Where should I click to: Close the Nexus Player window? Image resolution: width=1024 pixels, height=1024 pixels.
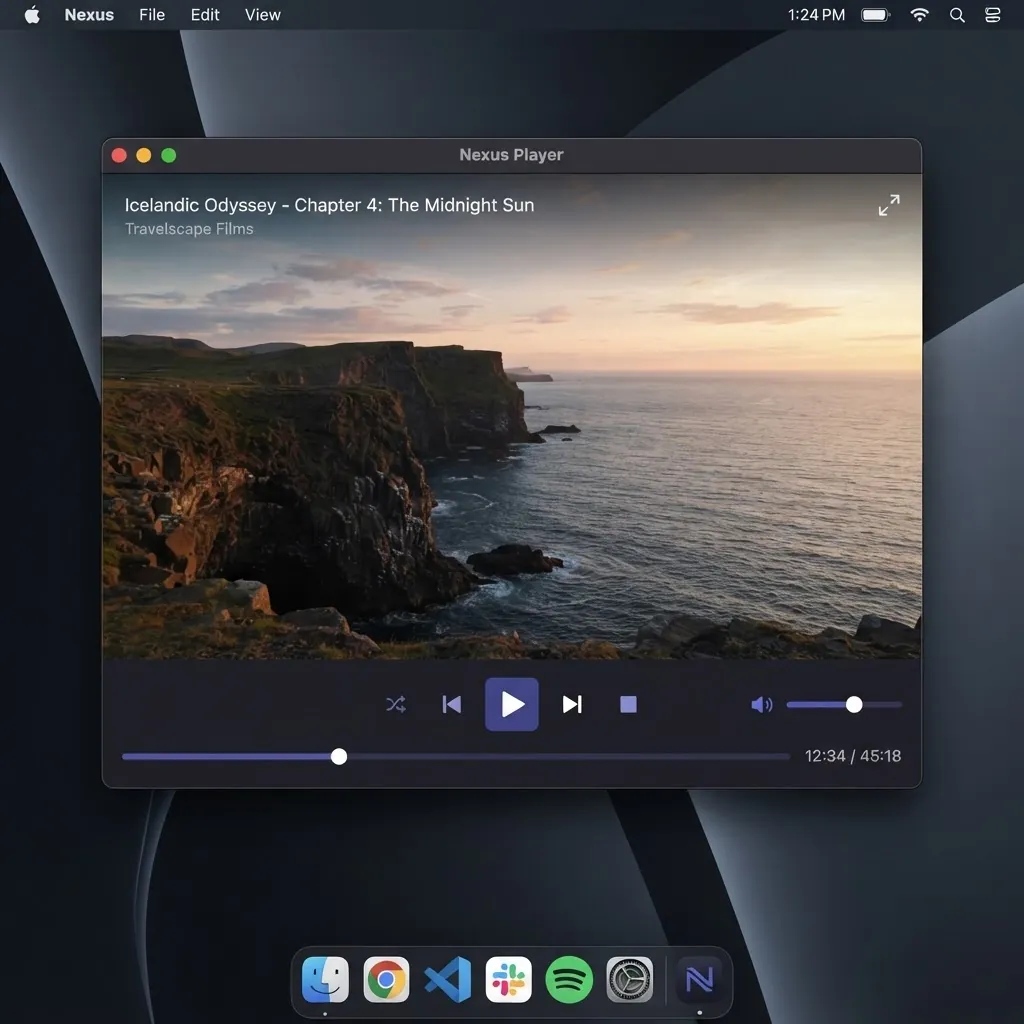click(x=119, y=155)
